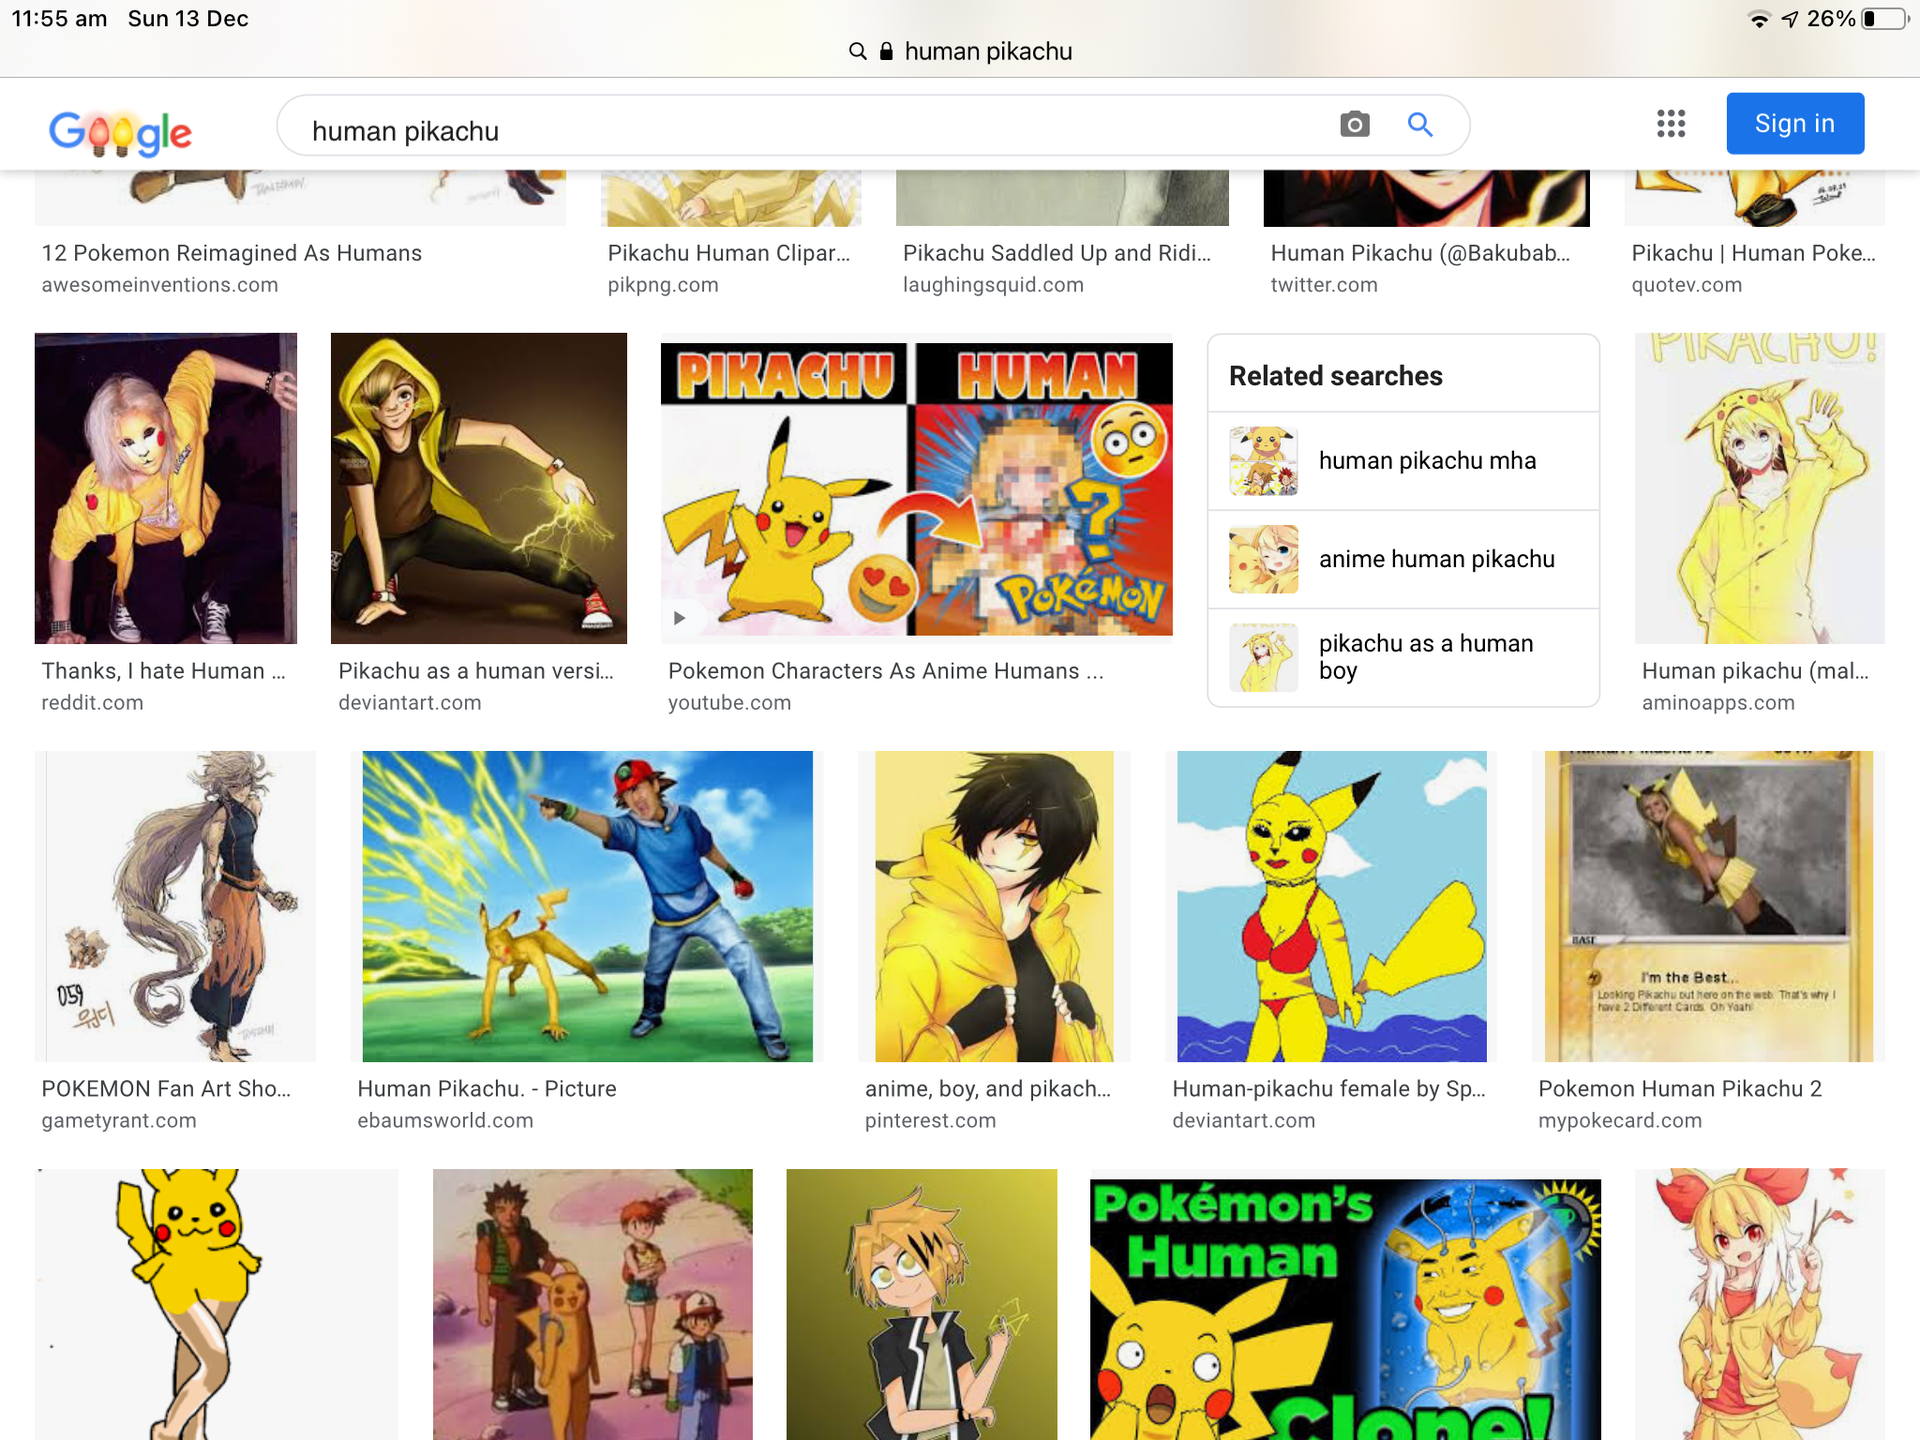The width and height of the screenshot is (1920, 1440).
Task: Open the Google apps grid icon
Action: tap(1671, 124)
